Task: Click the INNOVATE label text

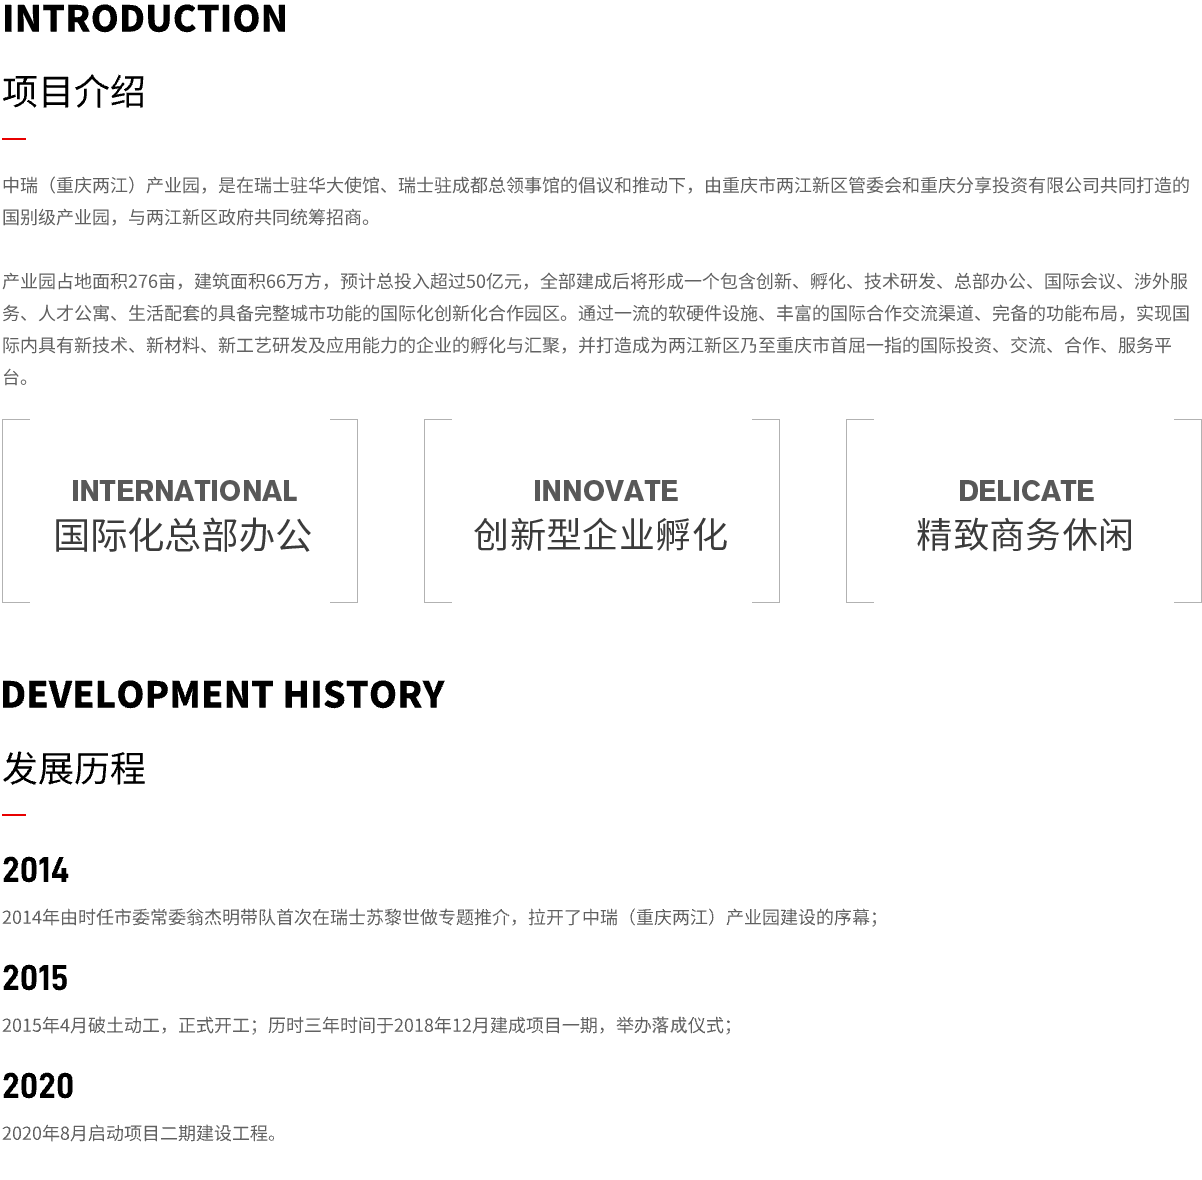Action: pos(605,491)
